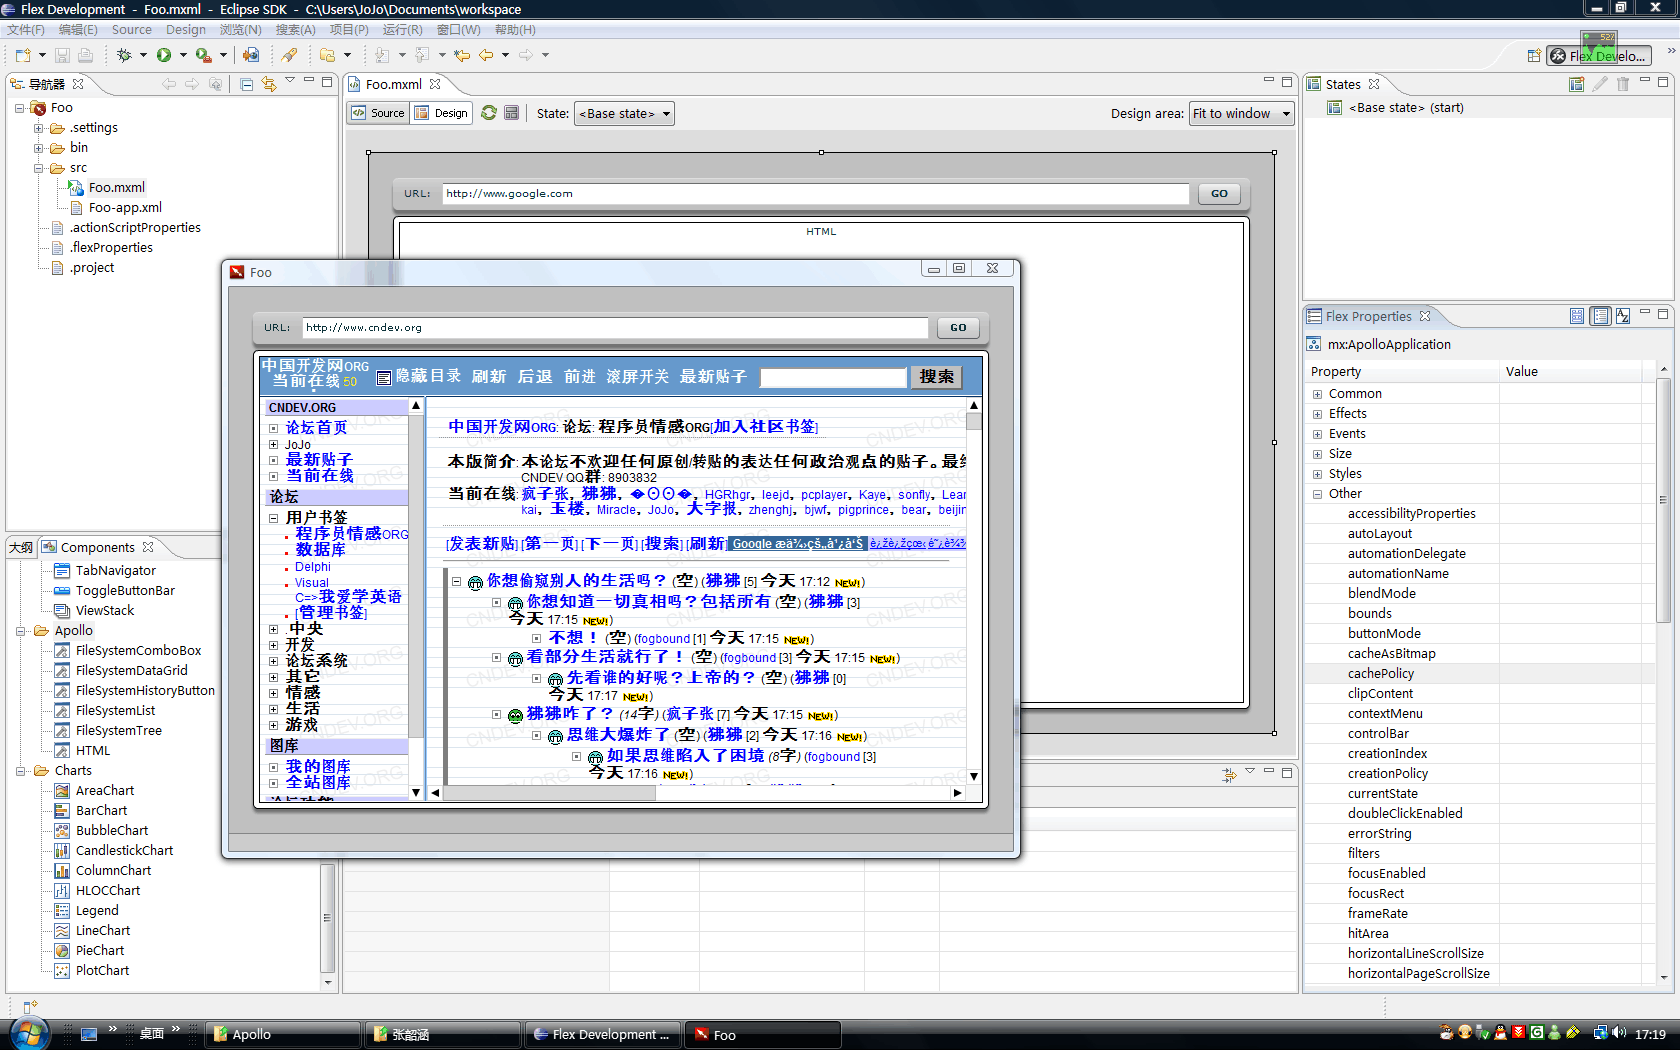Click the Open folder icon in toolbar

327,55
